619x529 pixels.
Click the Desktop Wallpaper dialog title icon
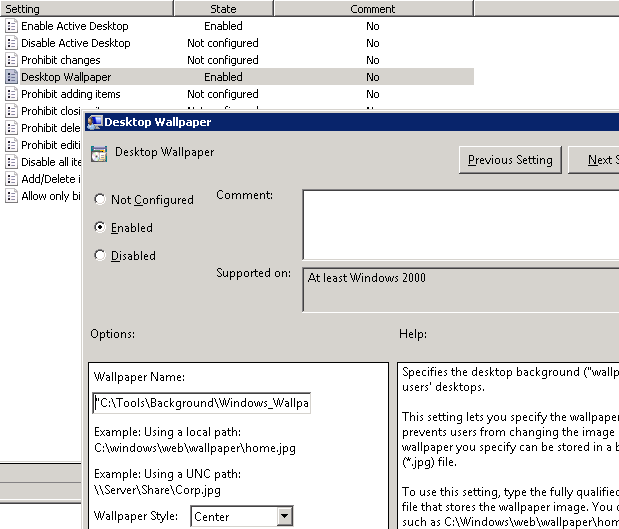95,122
